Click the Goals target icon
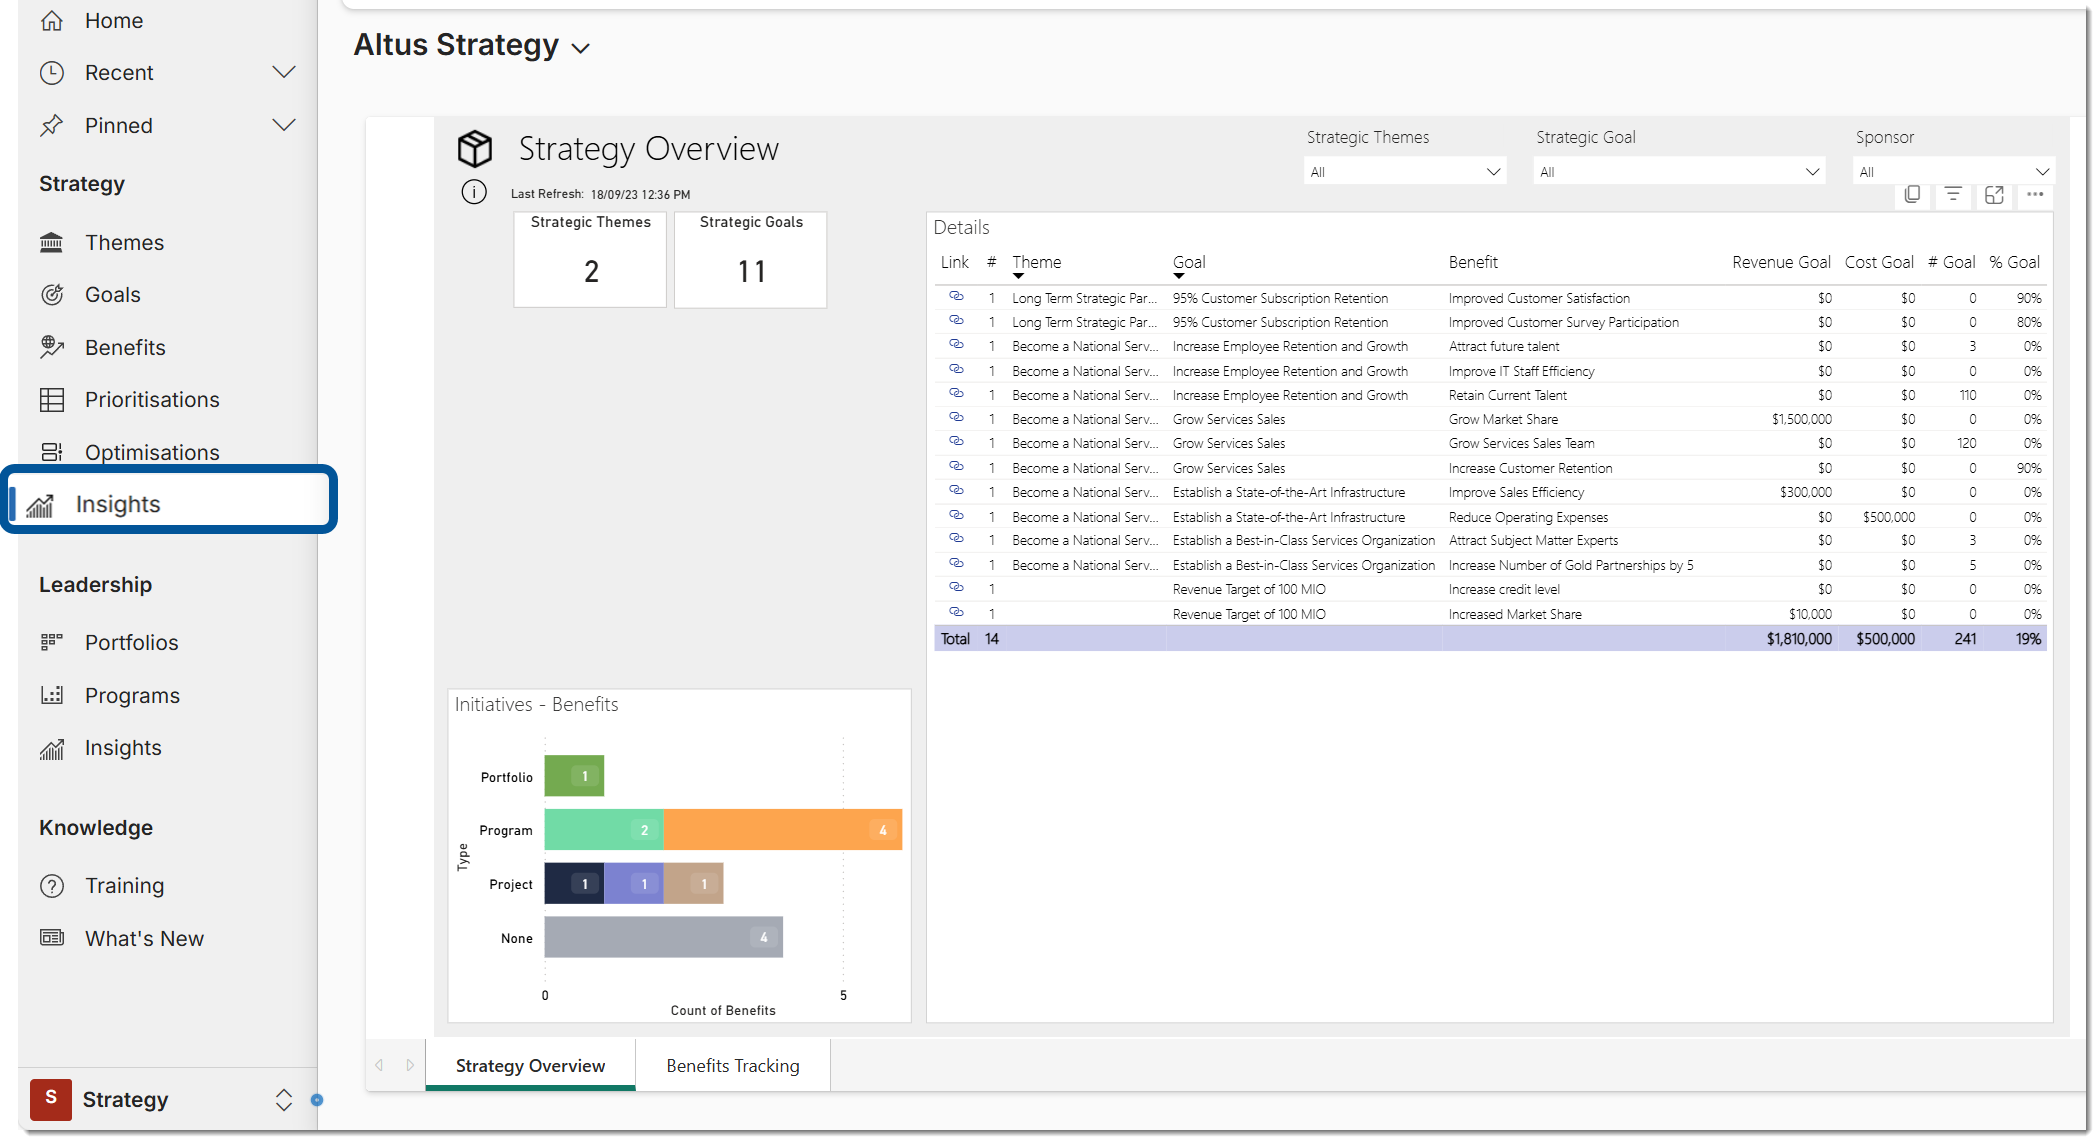Viewport: 2098px width, 1142px height. (52, 295)
